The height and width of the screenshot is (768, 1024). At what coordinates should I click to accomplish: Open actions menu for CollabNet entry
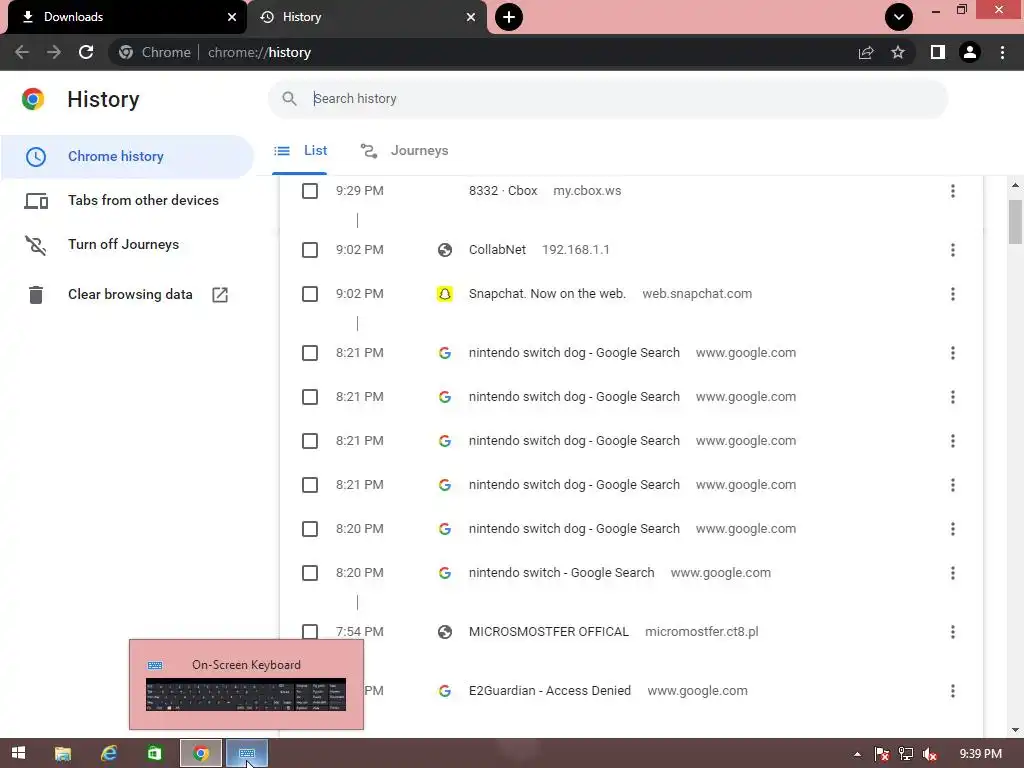pyautogui.click(x=953, y=249)
